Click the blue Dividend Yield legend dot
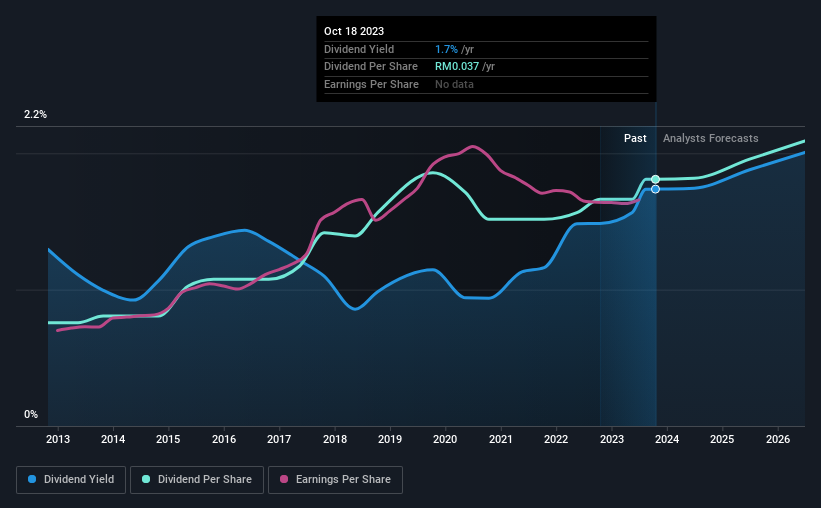 (32, 479)
